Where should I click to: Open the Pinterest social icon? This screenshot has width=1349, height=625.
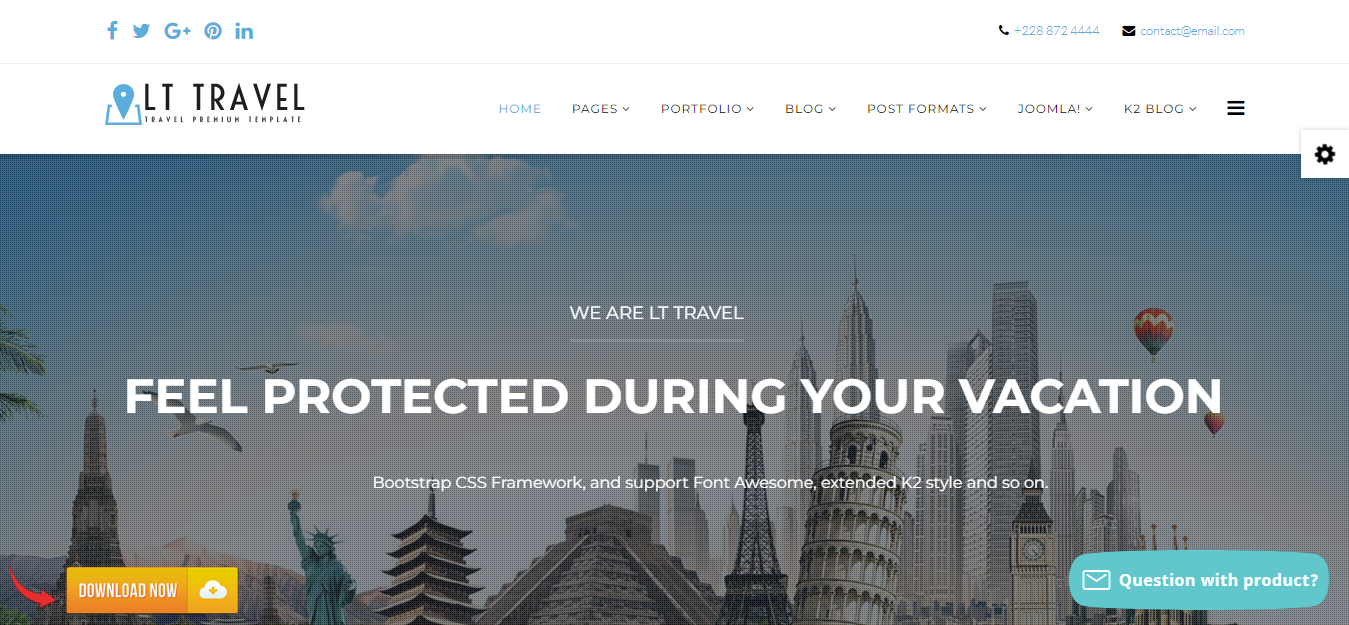coord(213,31)
